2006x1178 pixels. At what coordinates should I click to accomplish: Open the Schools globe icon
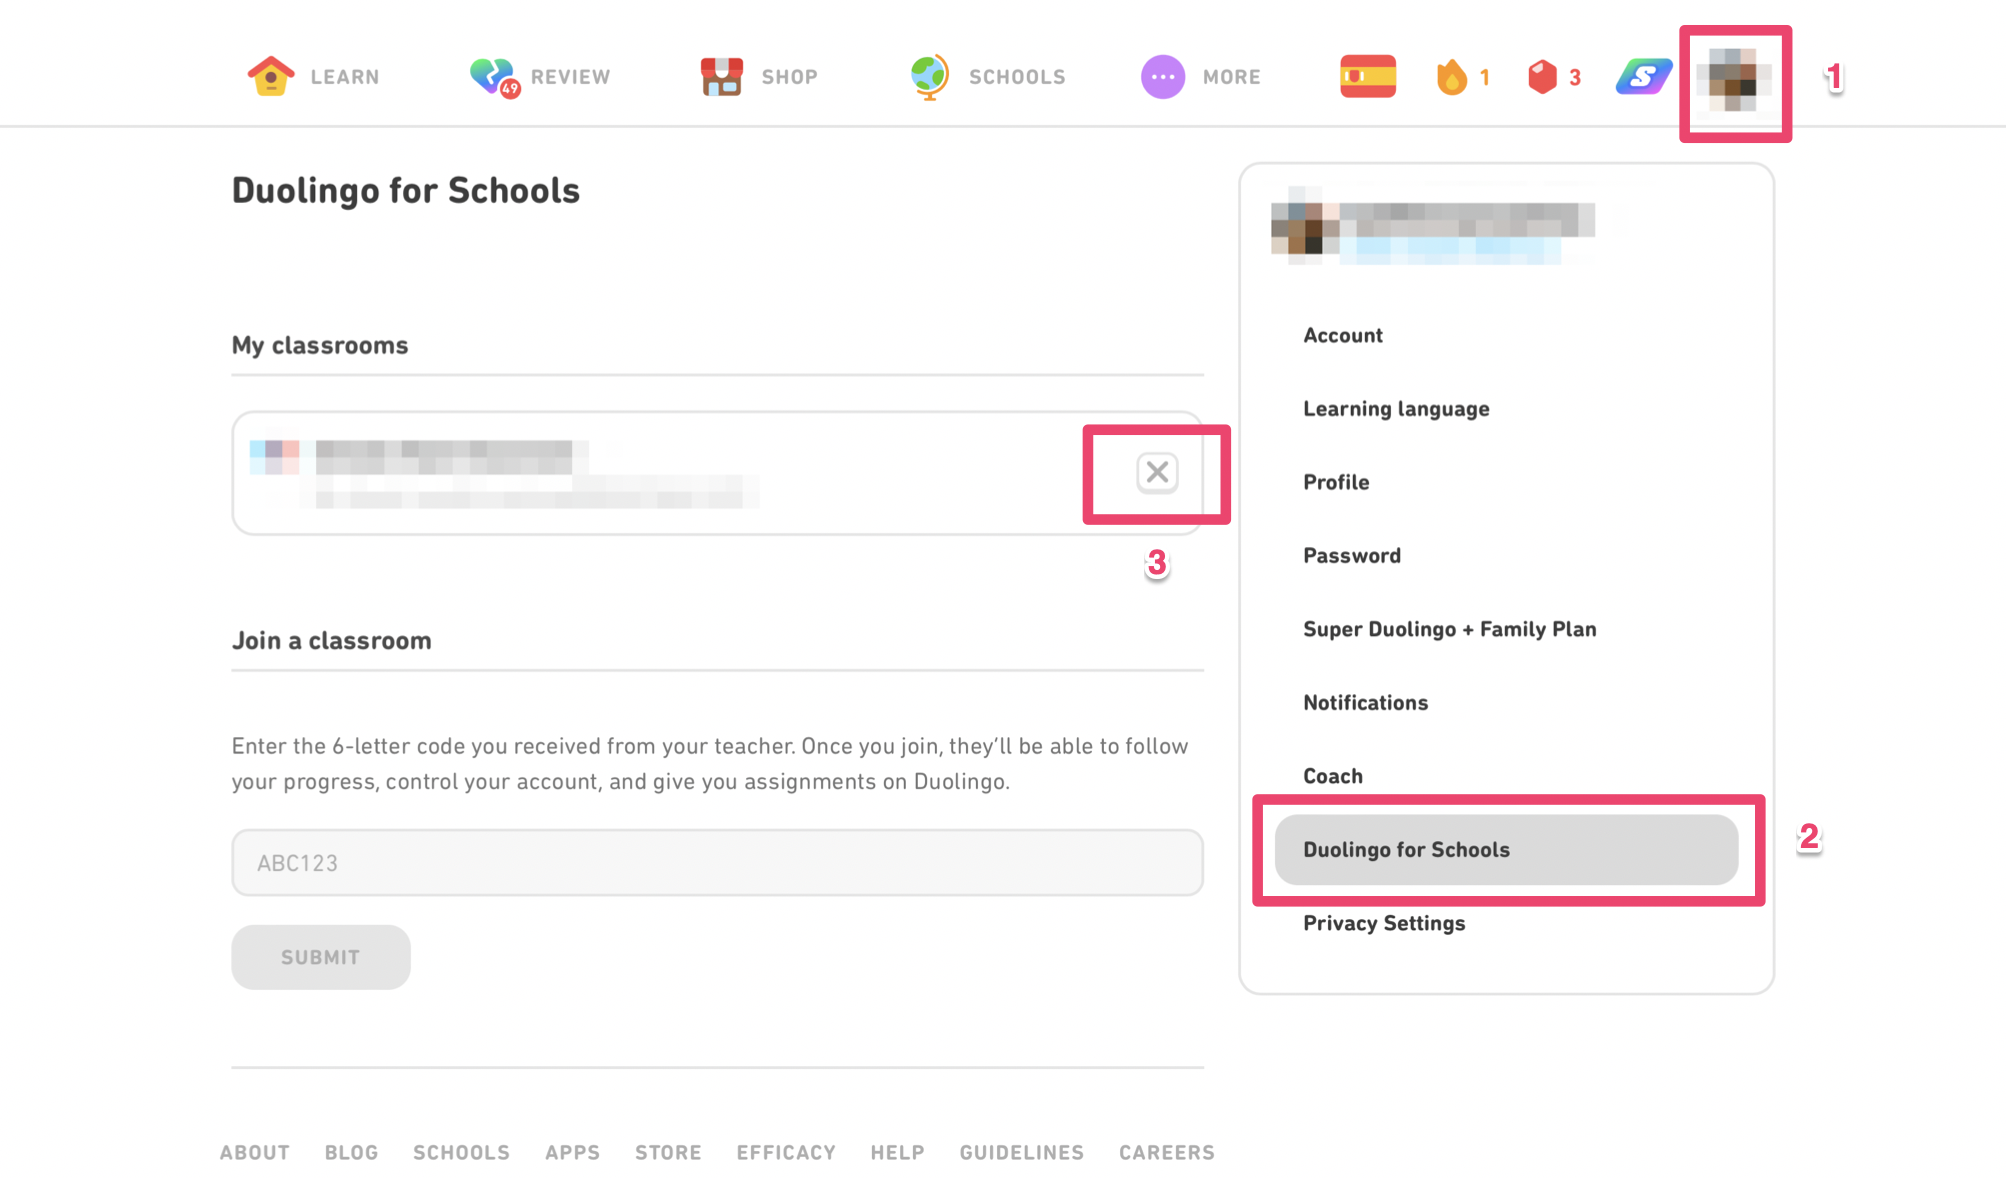pyautogui.click(x=929, y=76)
